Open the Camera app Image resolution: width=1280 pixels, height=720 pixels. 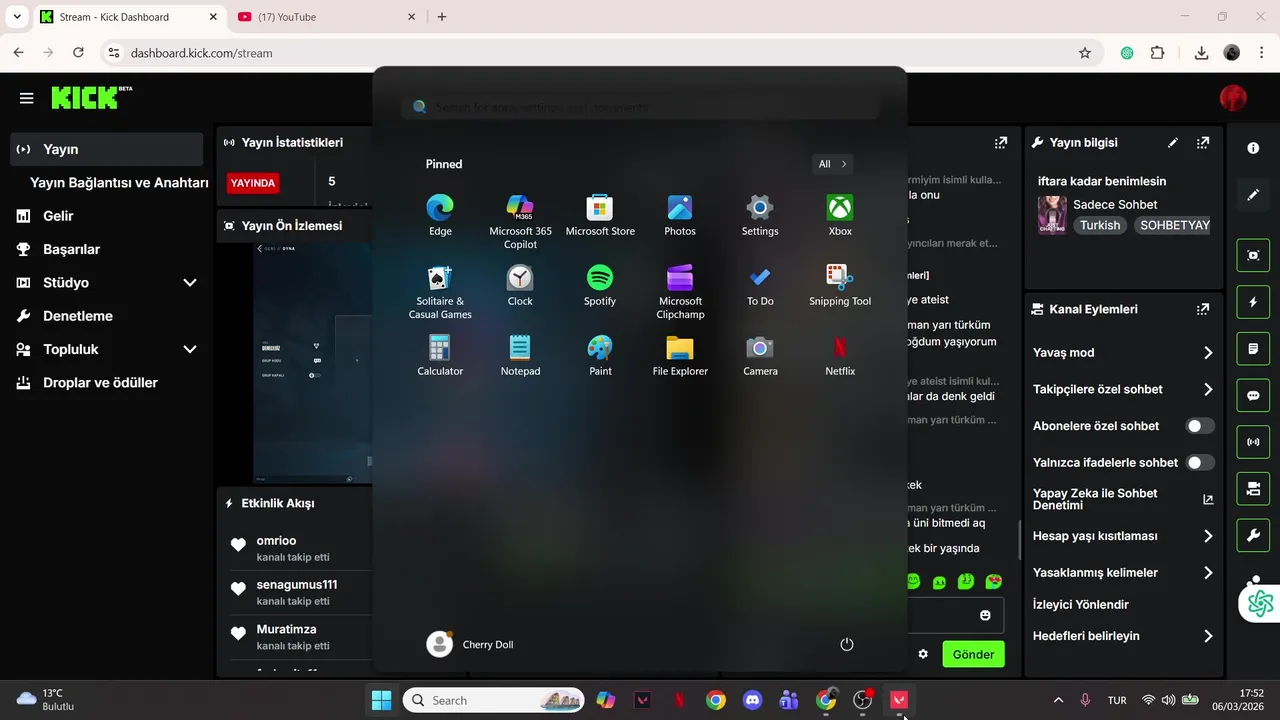pyautogui.click(x=760, y=356)
